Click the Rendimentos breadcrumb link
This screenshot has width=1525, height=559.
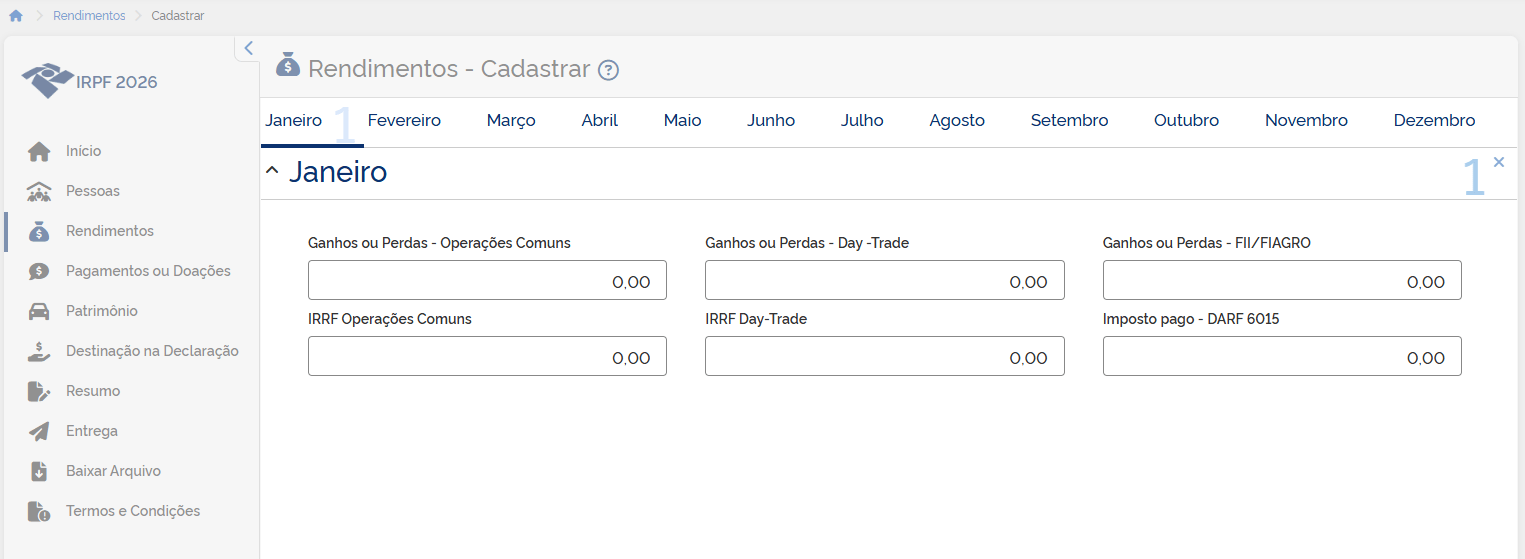pos(89,16)
